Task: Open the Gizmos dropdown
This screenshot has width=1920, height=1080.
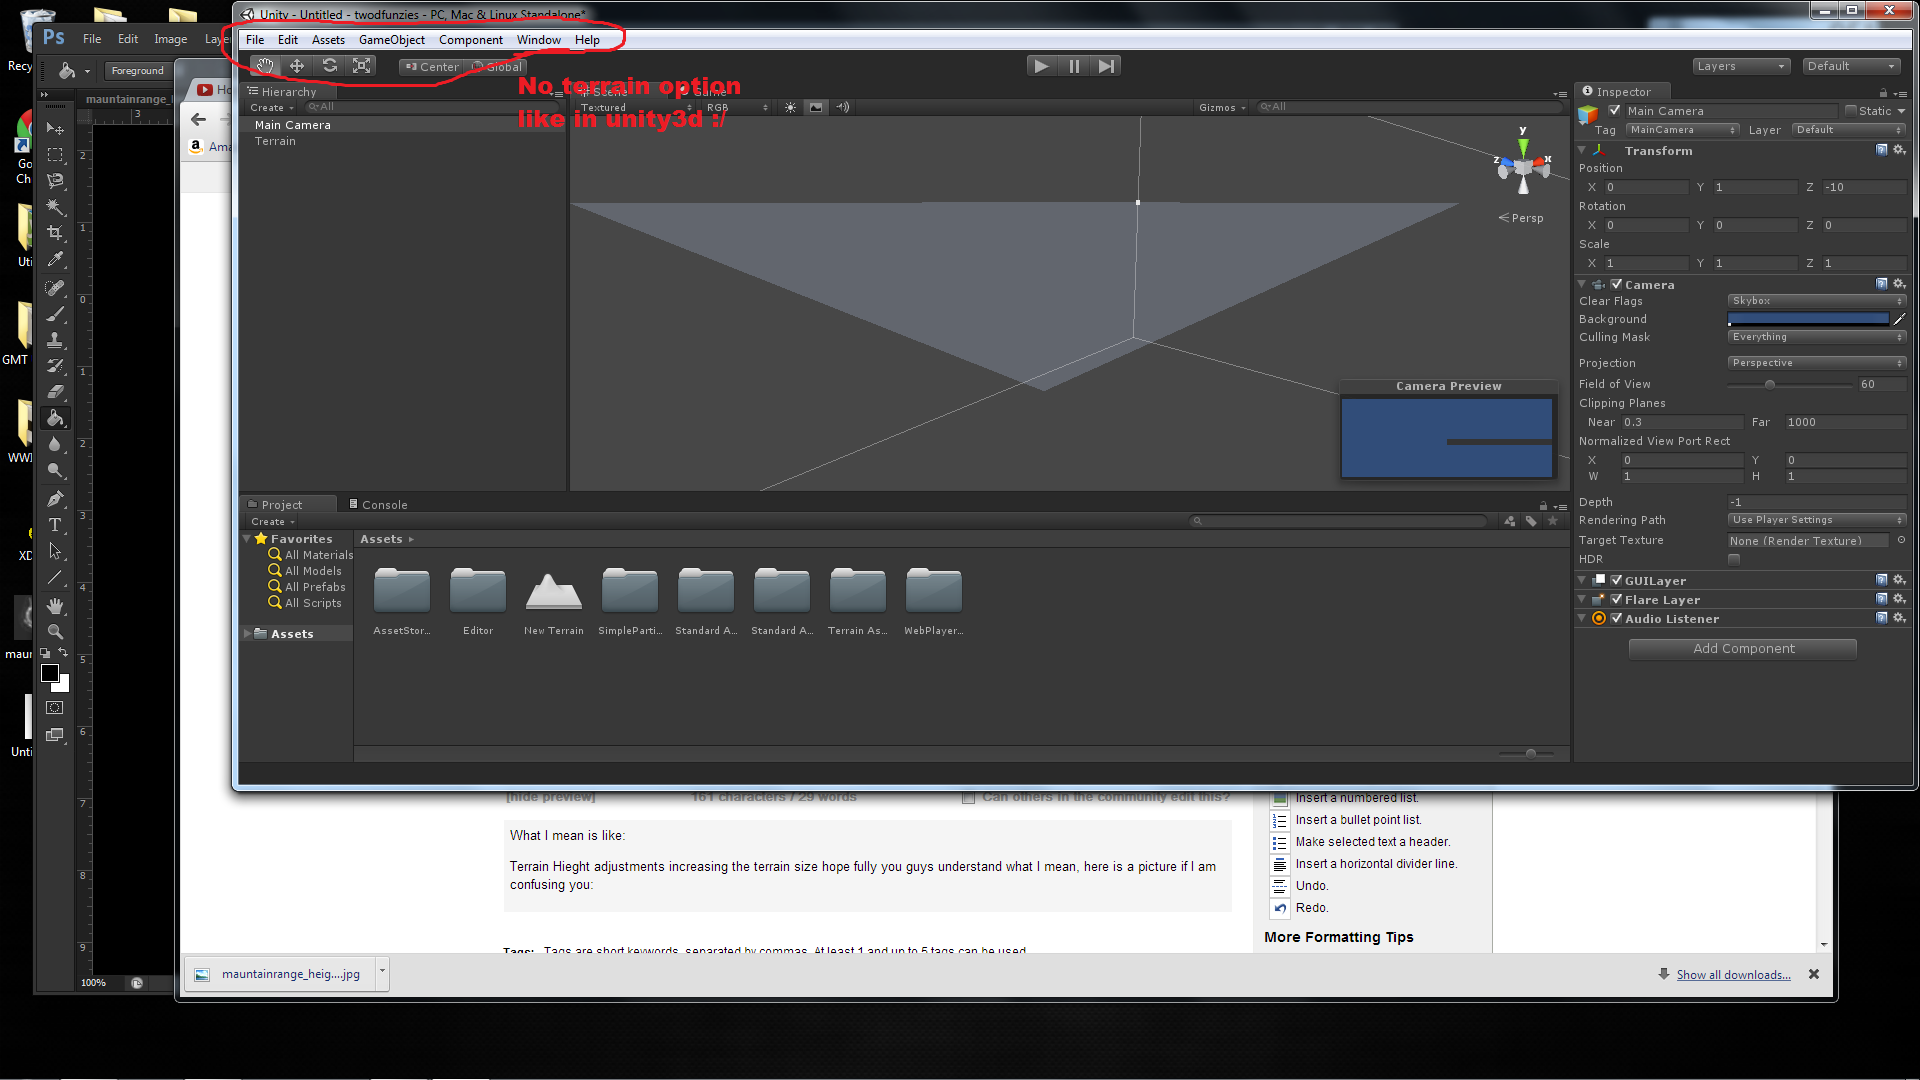Action: click(1222, 107)
